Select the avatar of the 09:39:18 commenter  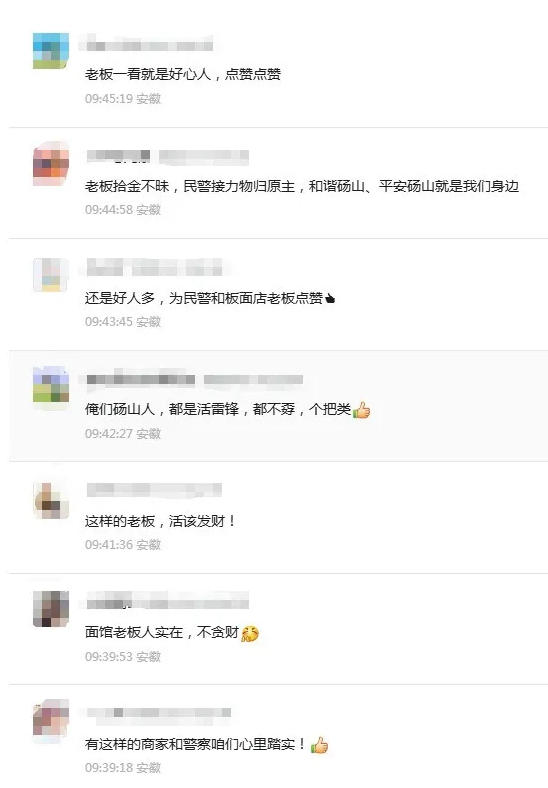[51, 720]
